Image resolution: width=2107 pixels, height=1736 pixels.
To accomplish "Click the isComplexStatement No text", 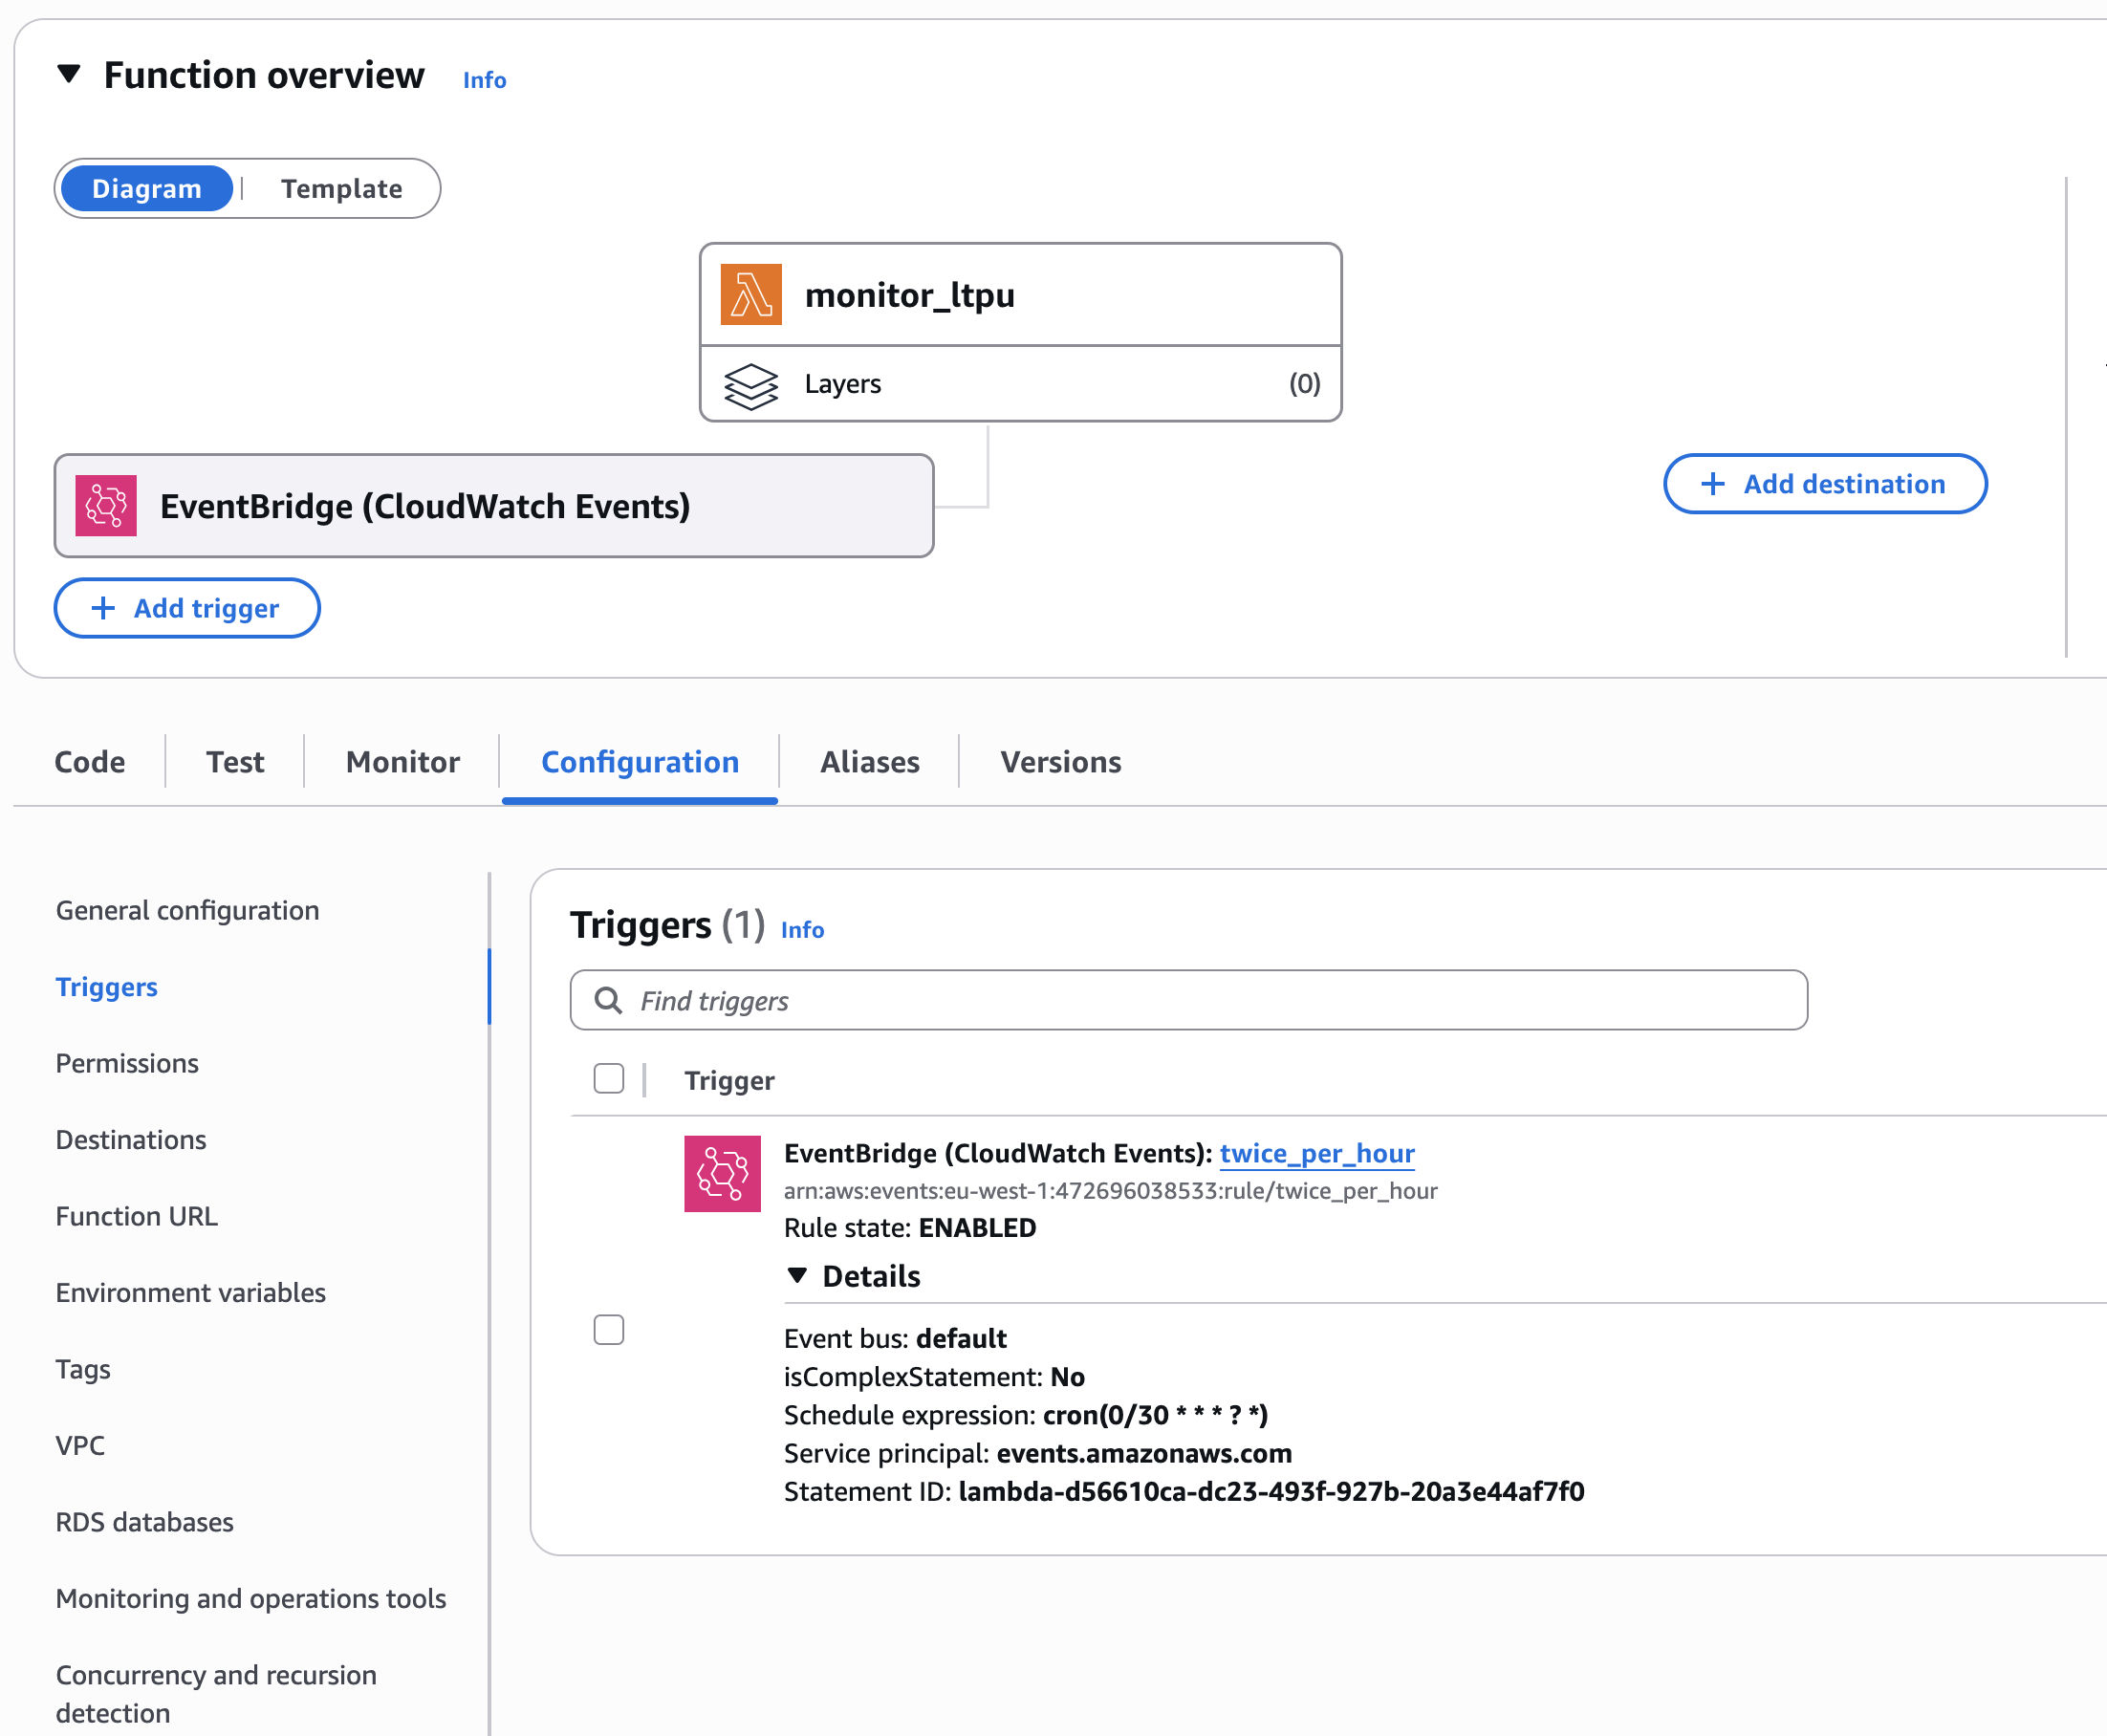I will (934, 1378).
